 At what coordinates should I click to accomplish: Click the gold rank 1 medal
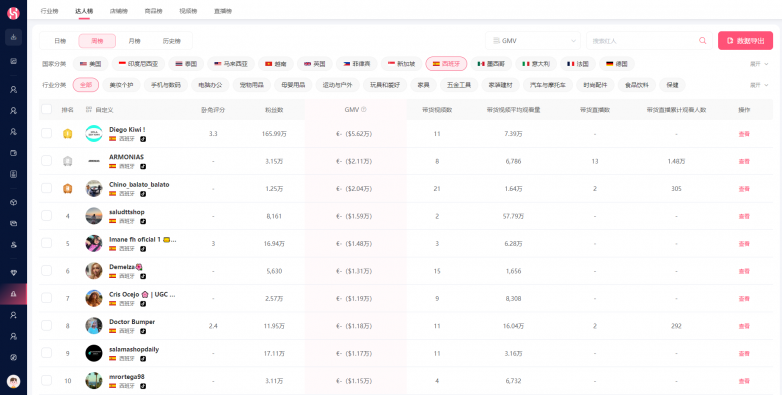tap(67, 134)
